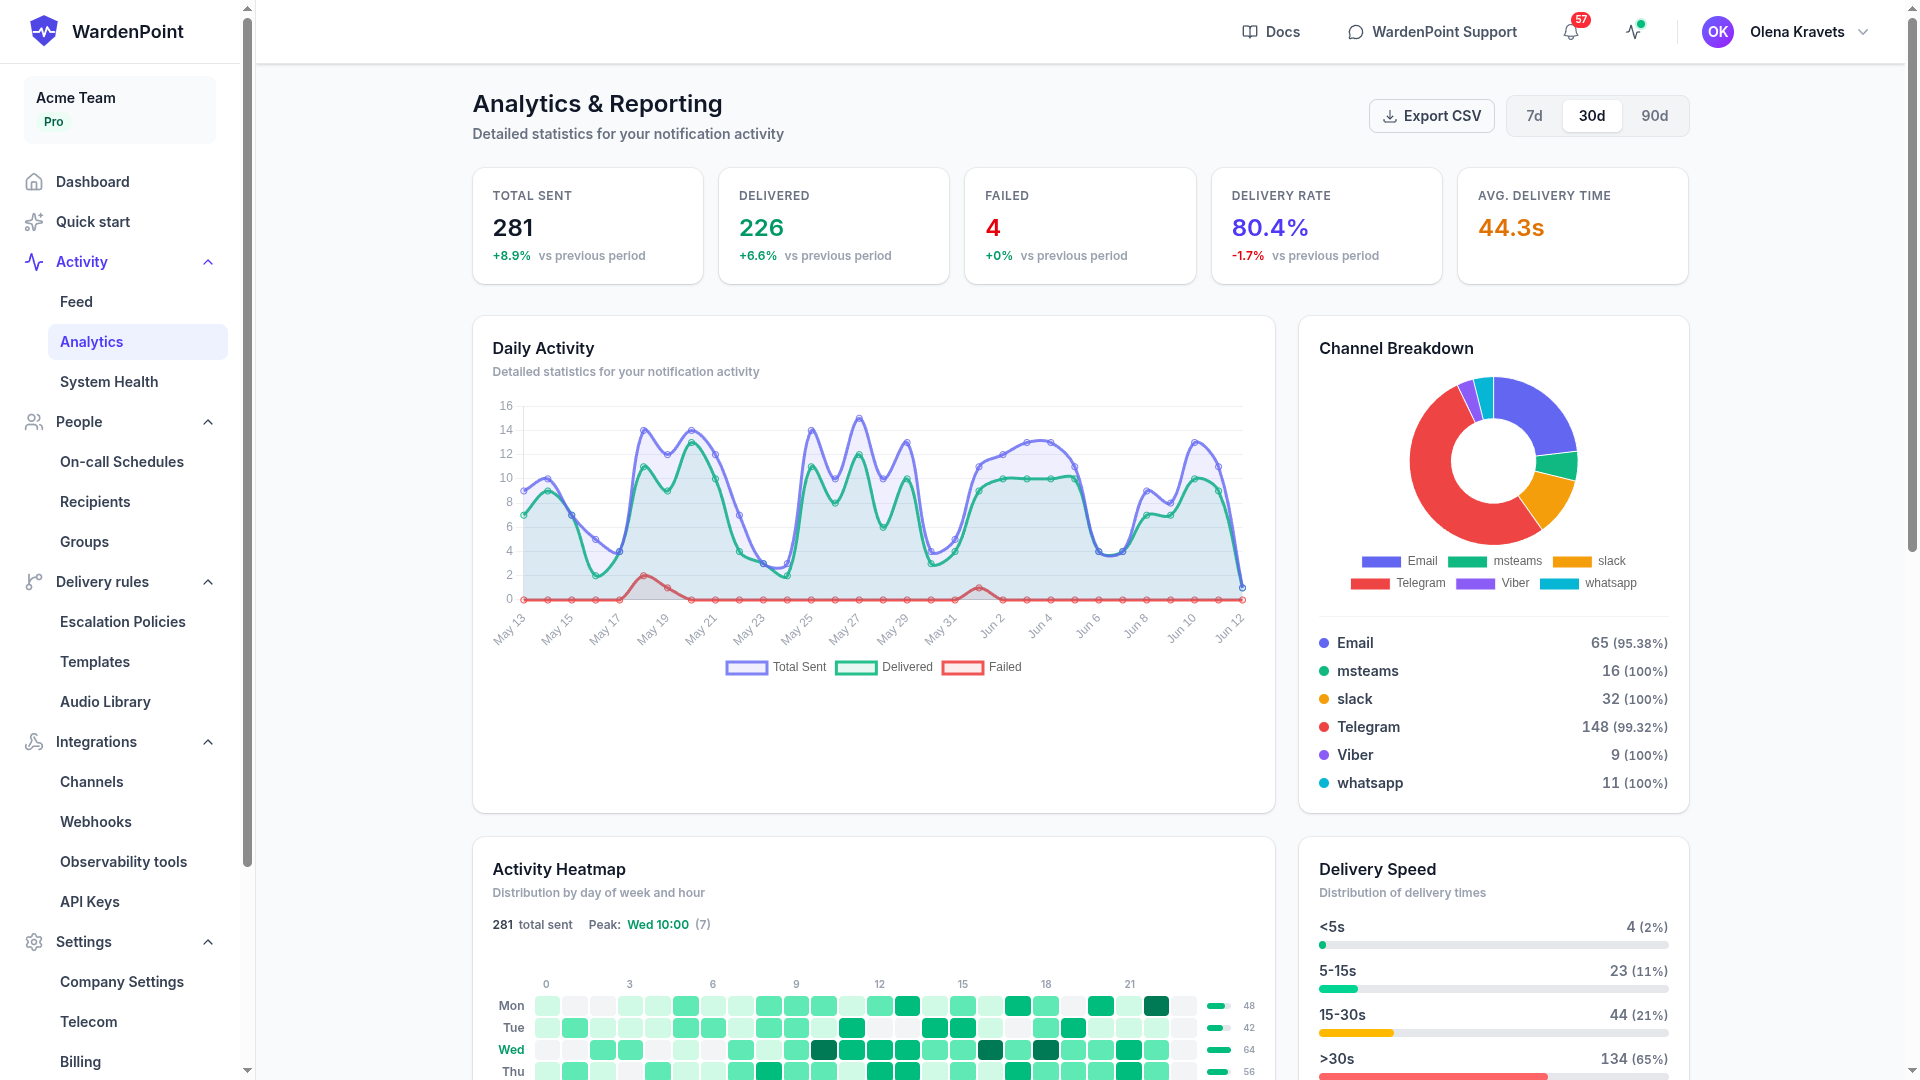Screen dimensions: 1920x1080
Task: Open Audio Library
Action: (138, 702)
